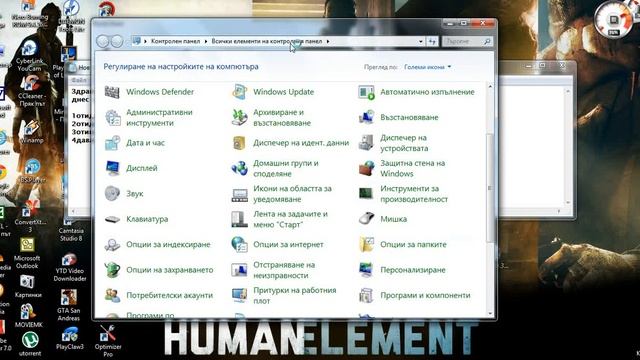
Task: Select GTA San Andreas desktop icon
Action: [69, 305]
